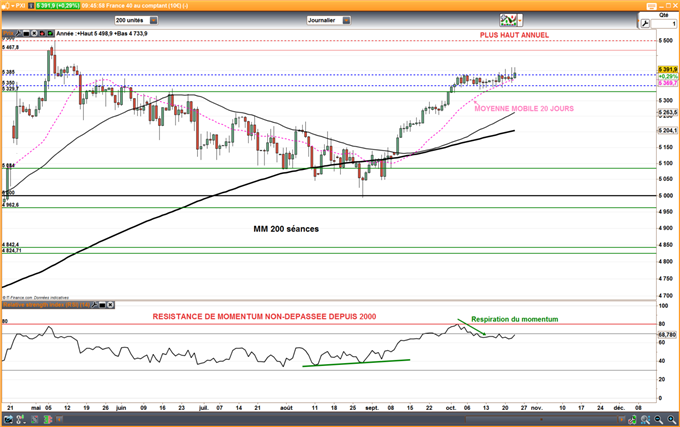This screenshot has width=680, height=427.
Task: Click the 4 842,4 level label at left
Action: pyautogui.click(x=10, y=245)
